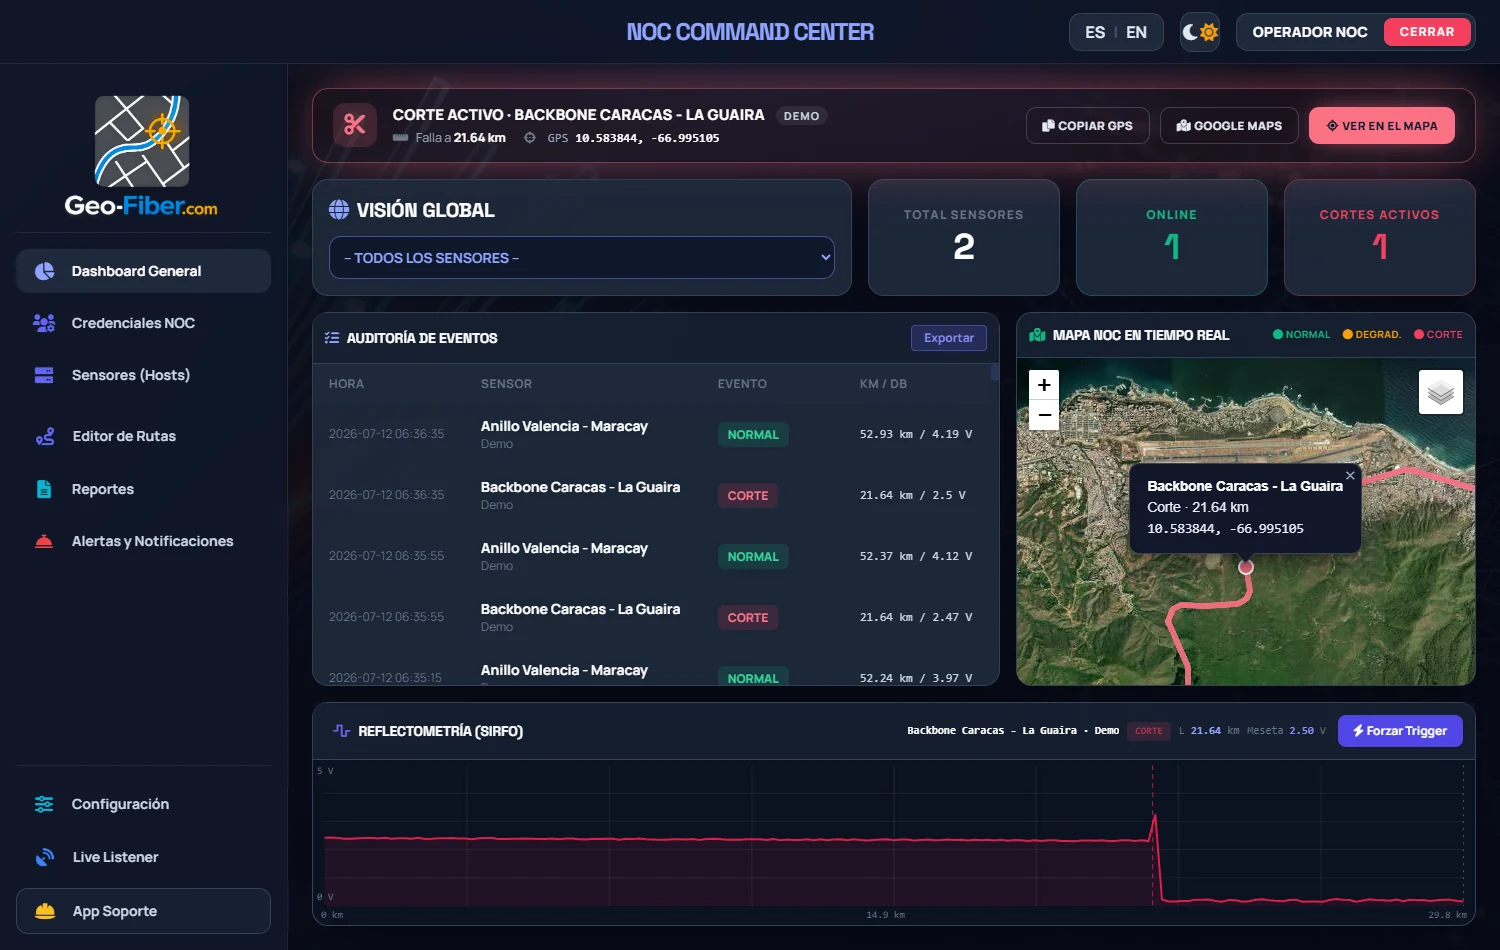The width and height of the screenshot is (1500, 950).
Task: Click the 52.93 km / 4.19 V value
Action: (916, 434)
